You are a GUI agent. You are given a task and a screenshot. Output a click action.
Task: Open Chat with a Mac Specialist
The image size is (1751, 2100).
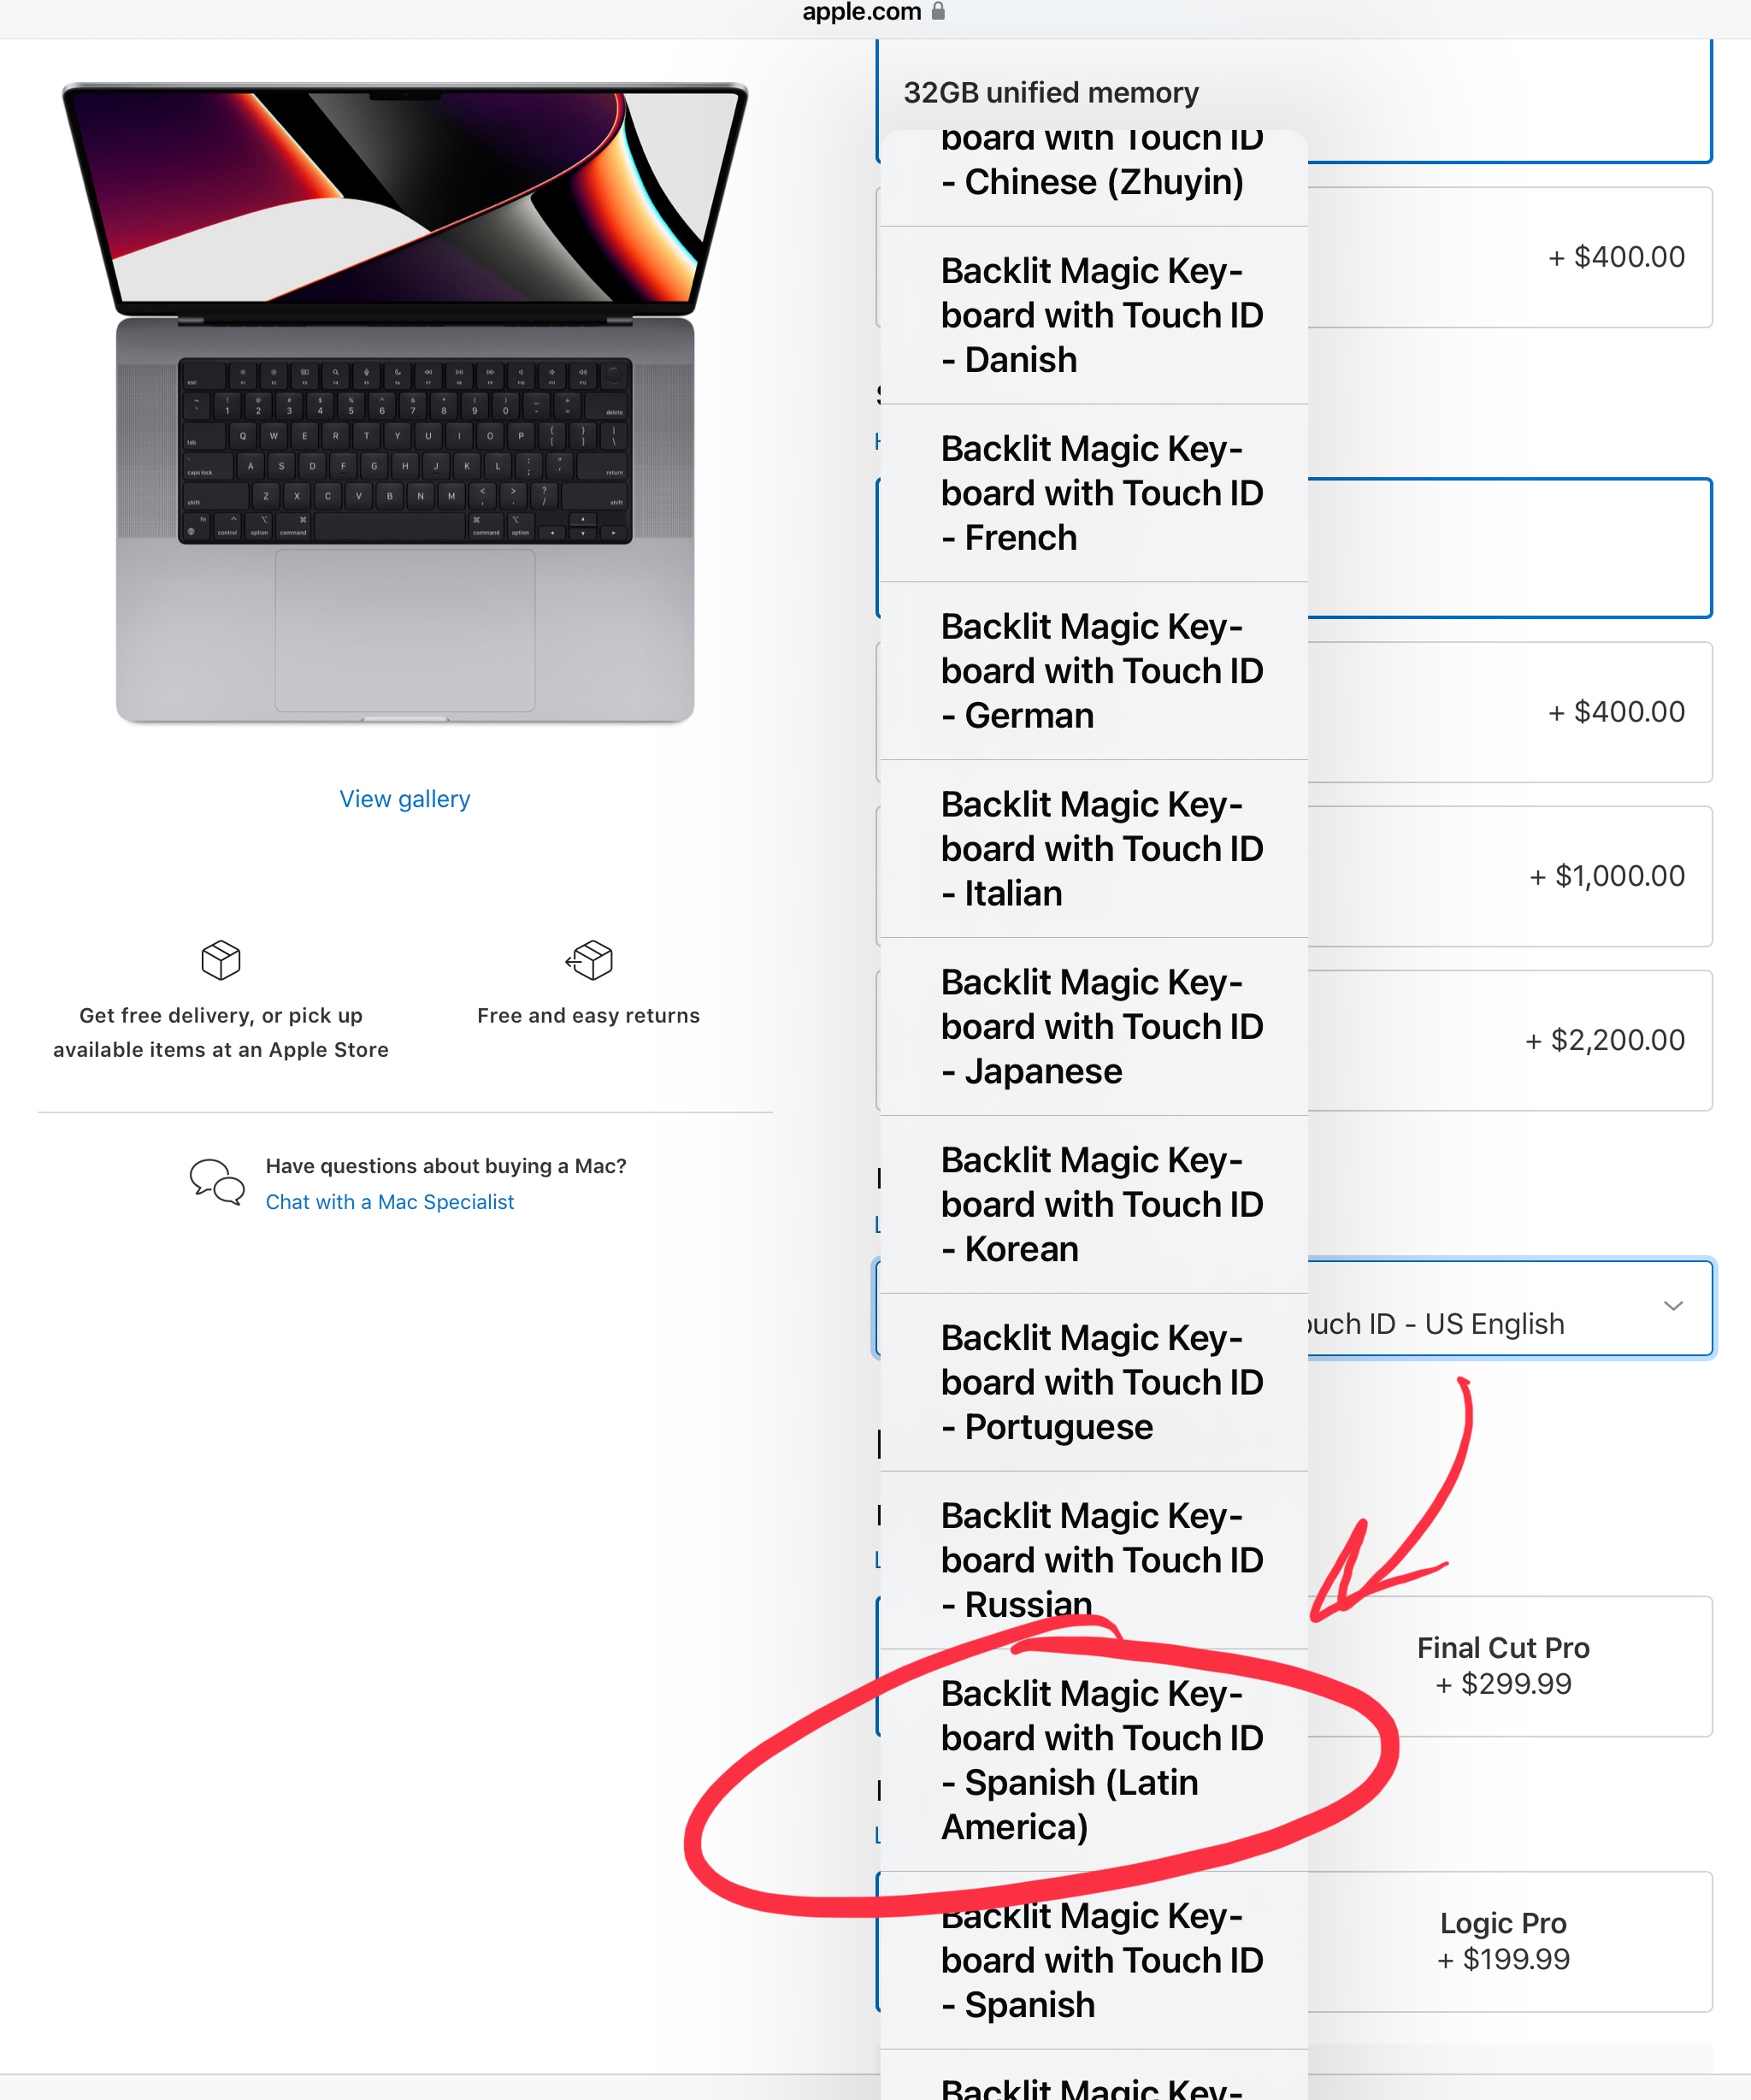point(390,1202)
